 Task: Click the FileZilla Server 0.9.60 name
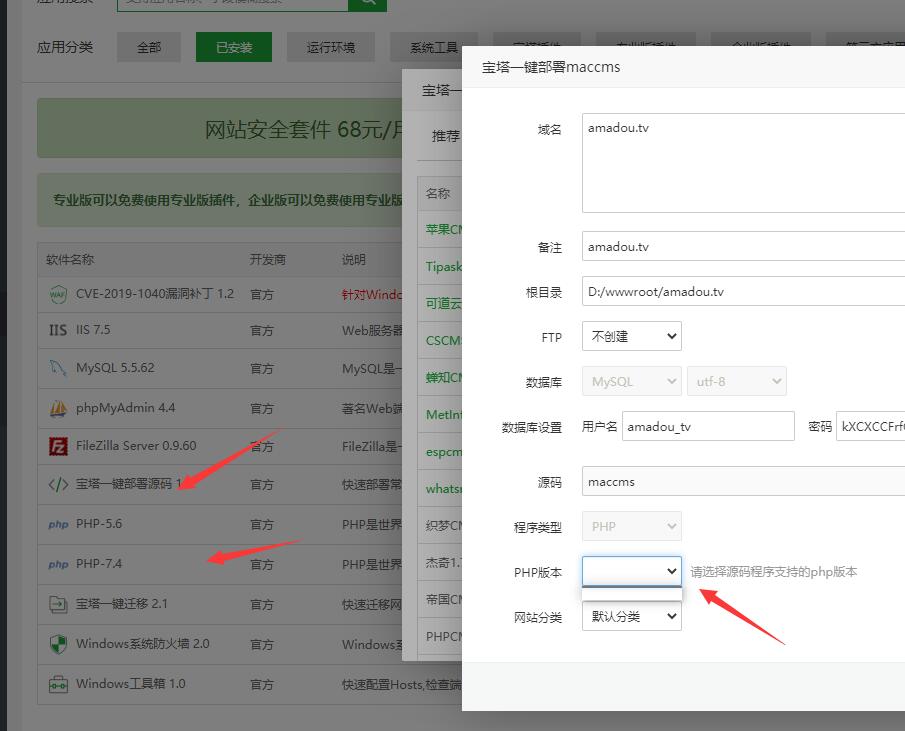[136, 445]
